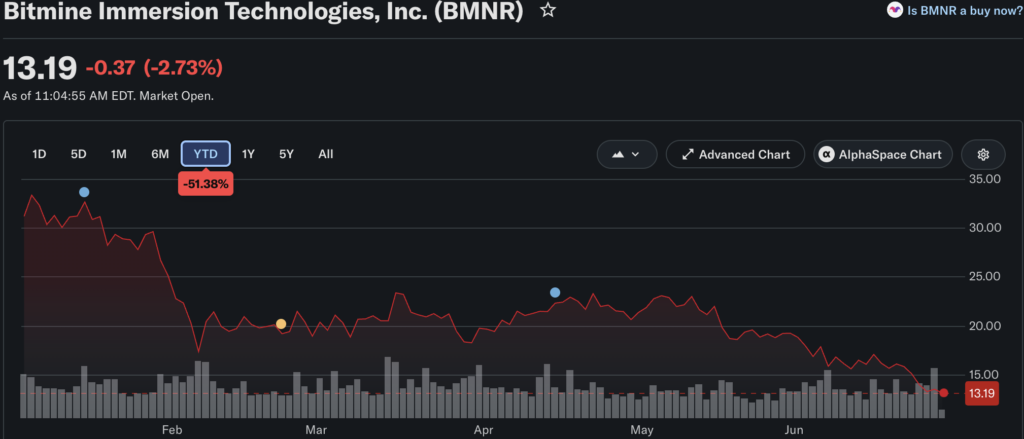Show the 5Y time range

[286, 154]
